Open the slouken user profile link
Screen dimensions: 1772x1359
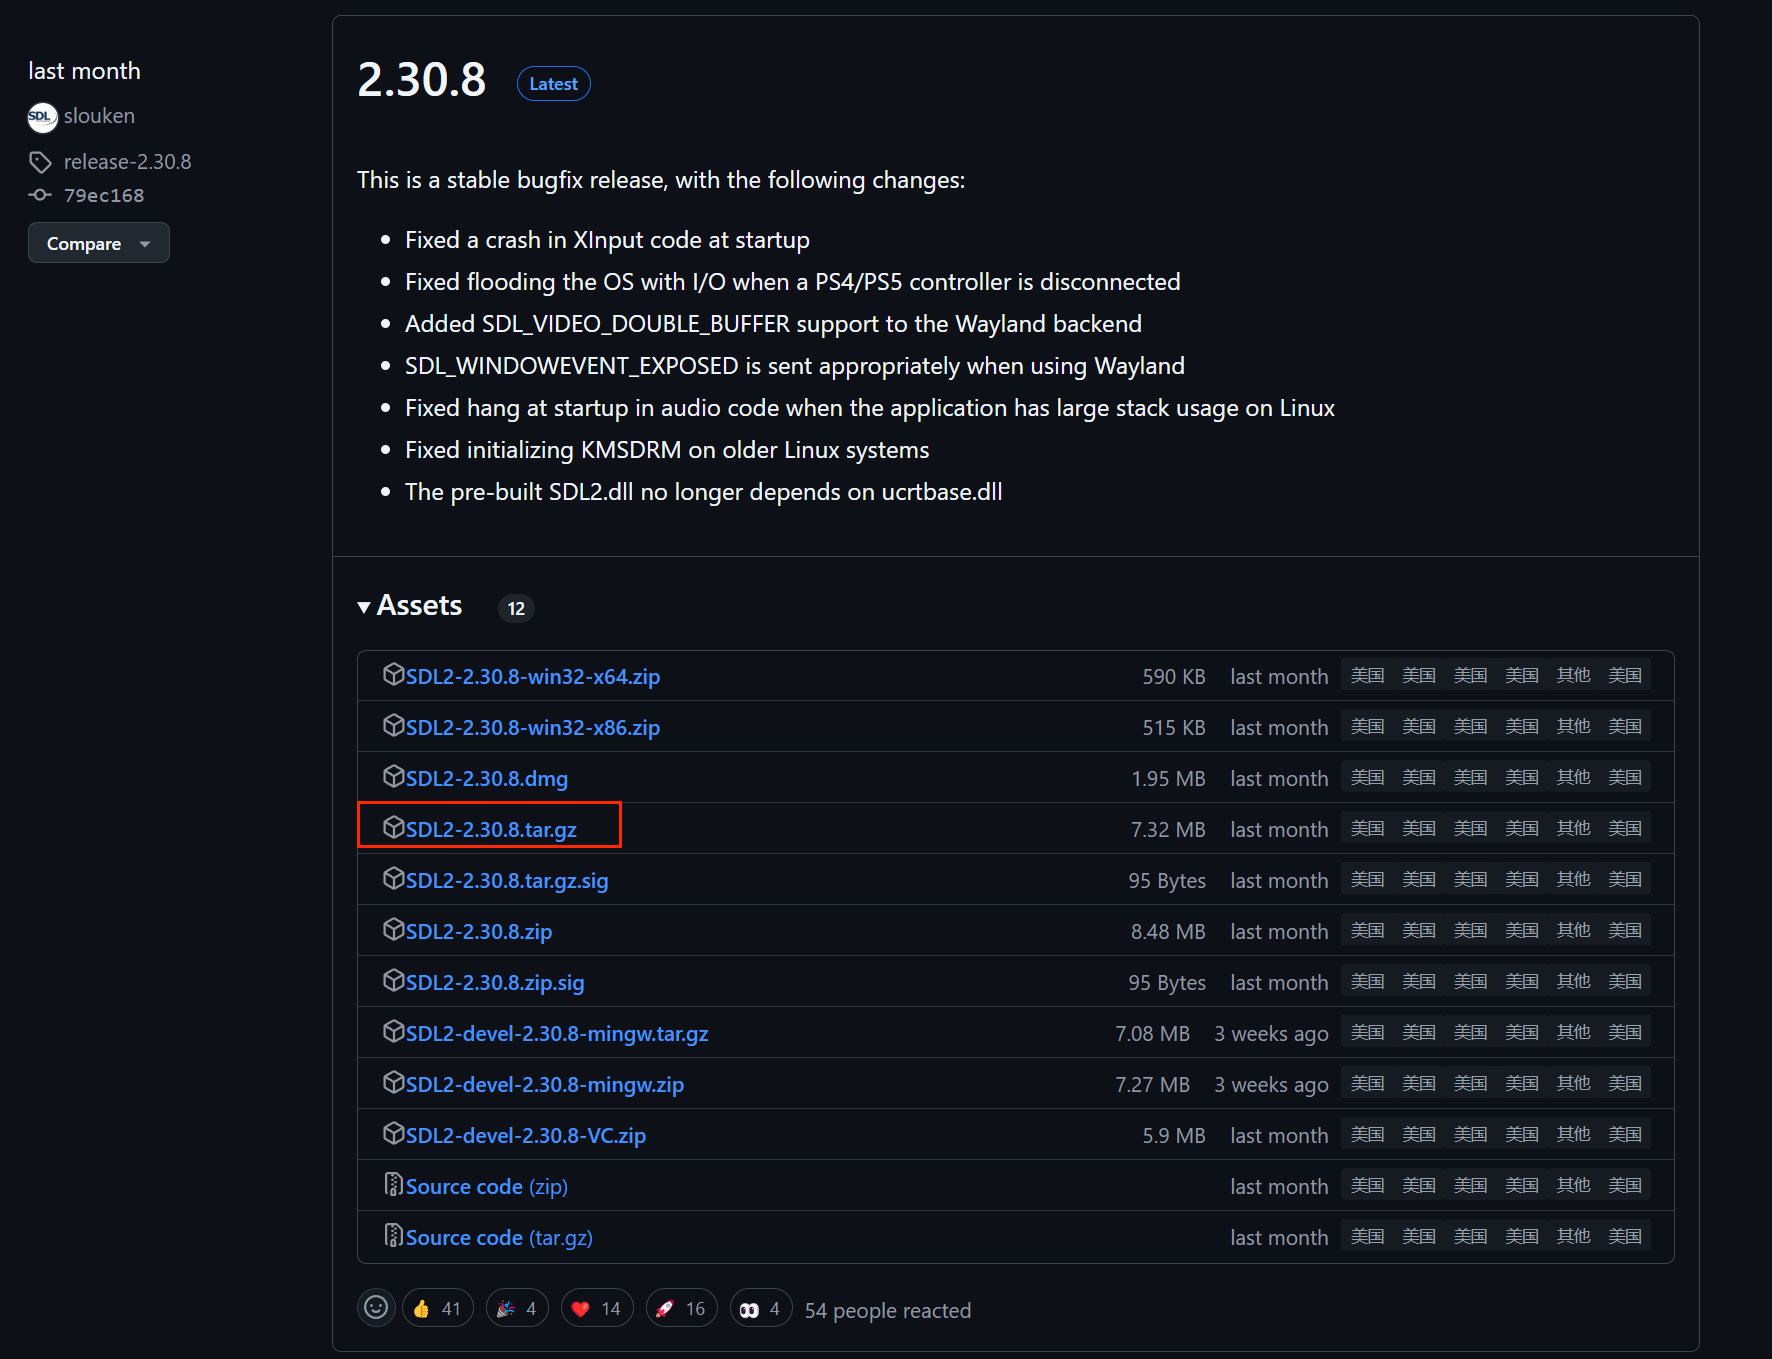click(99, 116)
